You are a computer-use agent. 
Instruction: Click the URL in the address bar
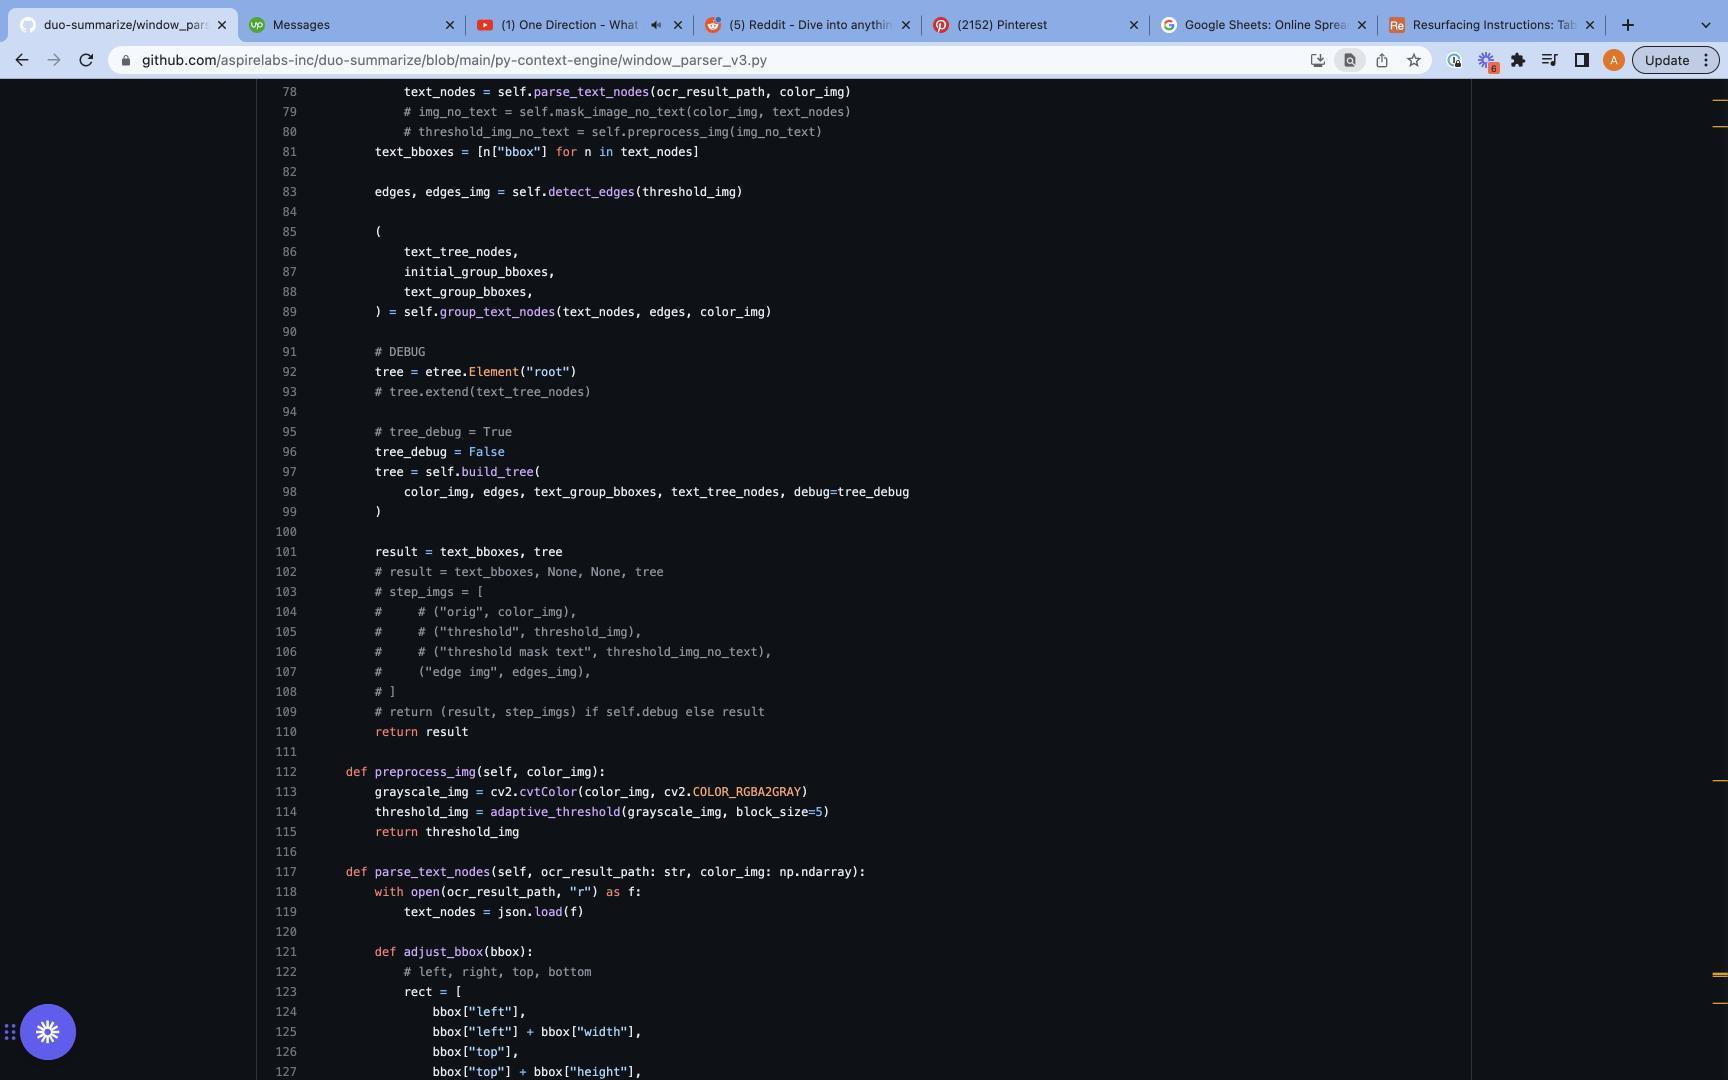point(454,60)
